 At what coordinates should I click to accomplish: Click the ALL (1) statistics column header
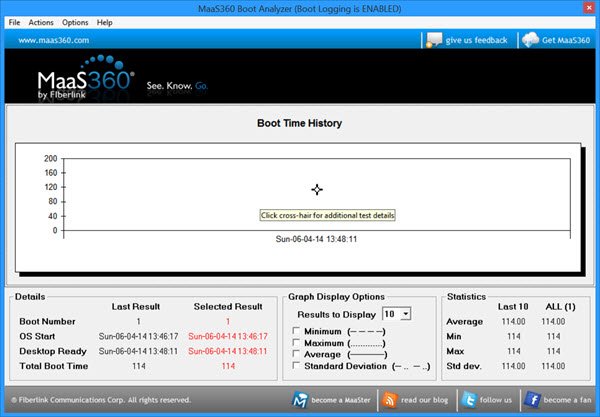560,307
